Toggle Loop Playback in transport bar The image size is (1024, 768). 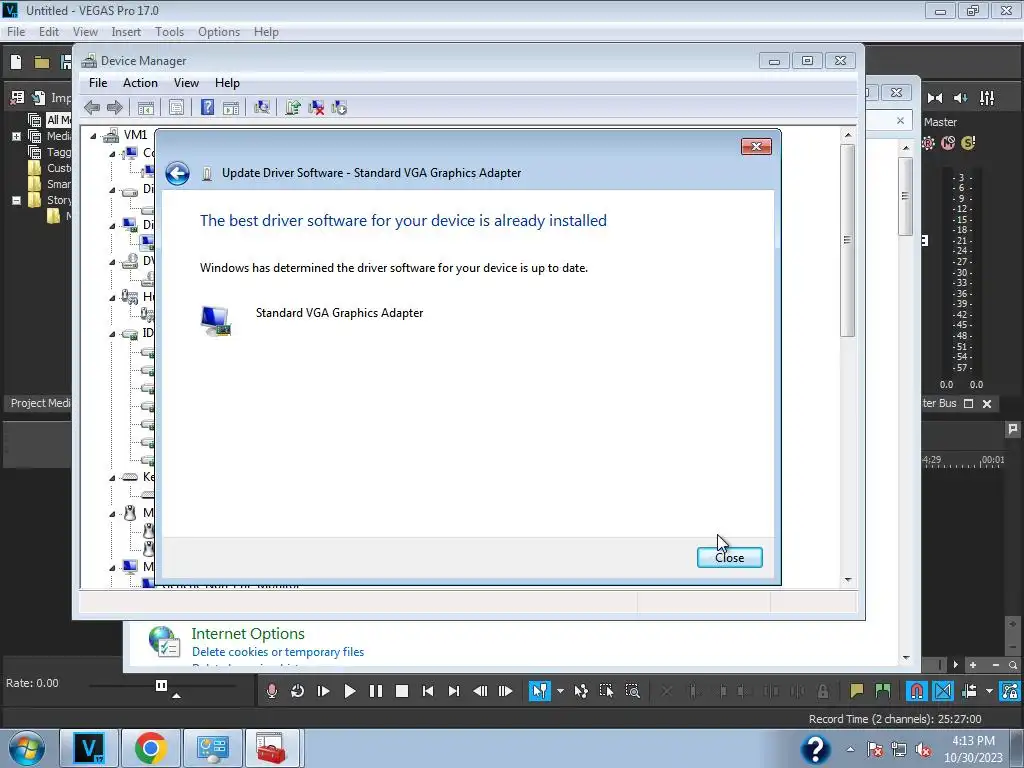297,691
